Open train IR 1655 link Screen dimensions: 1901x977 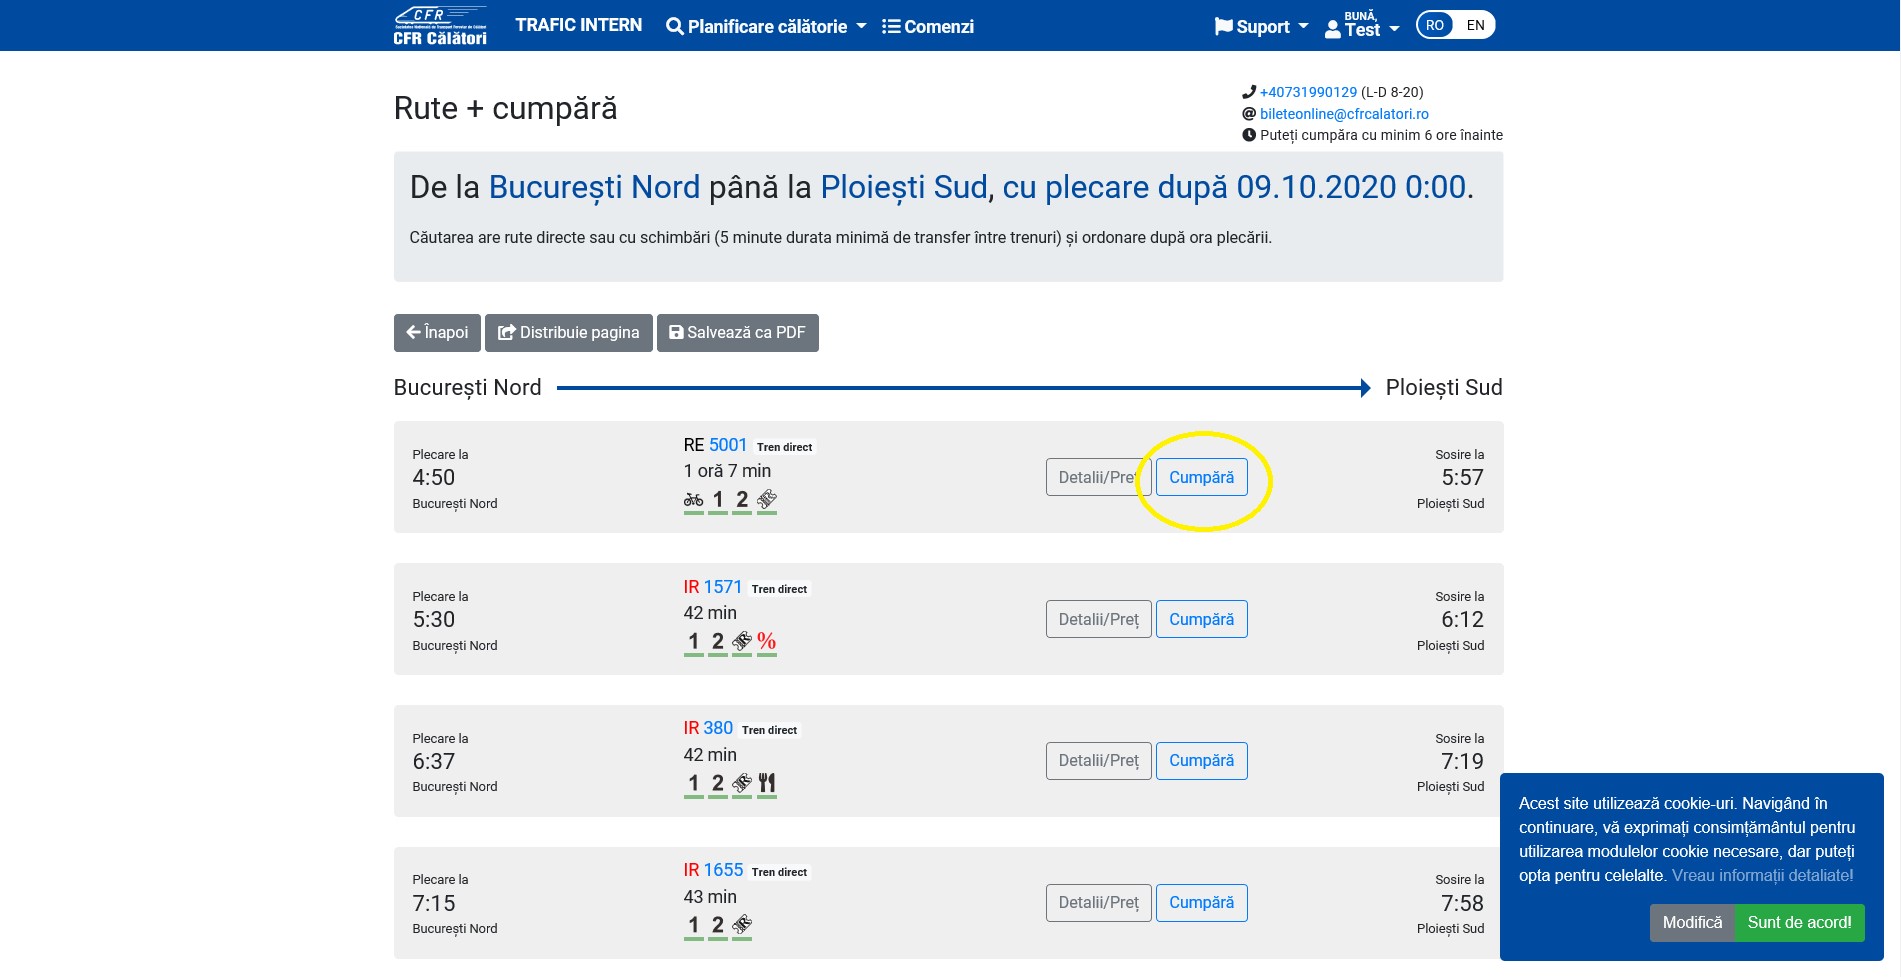[723, 870]
